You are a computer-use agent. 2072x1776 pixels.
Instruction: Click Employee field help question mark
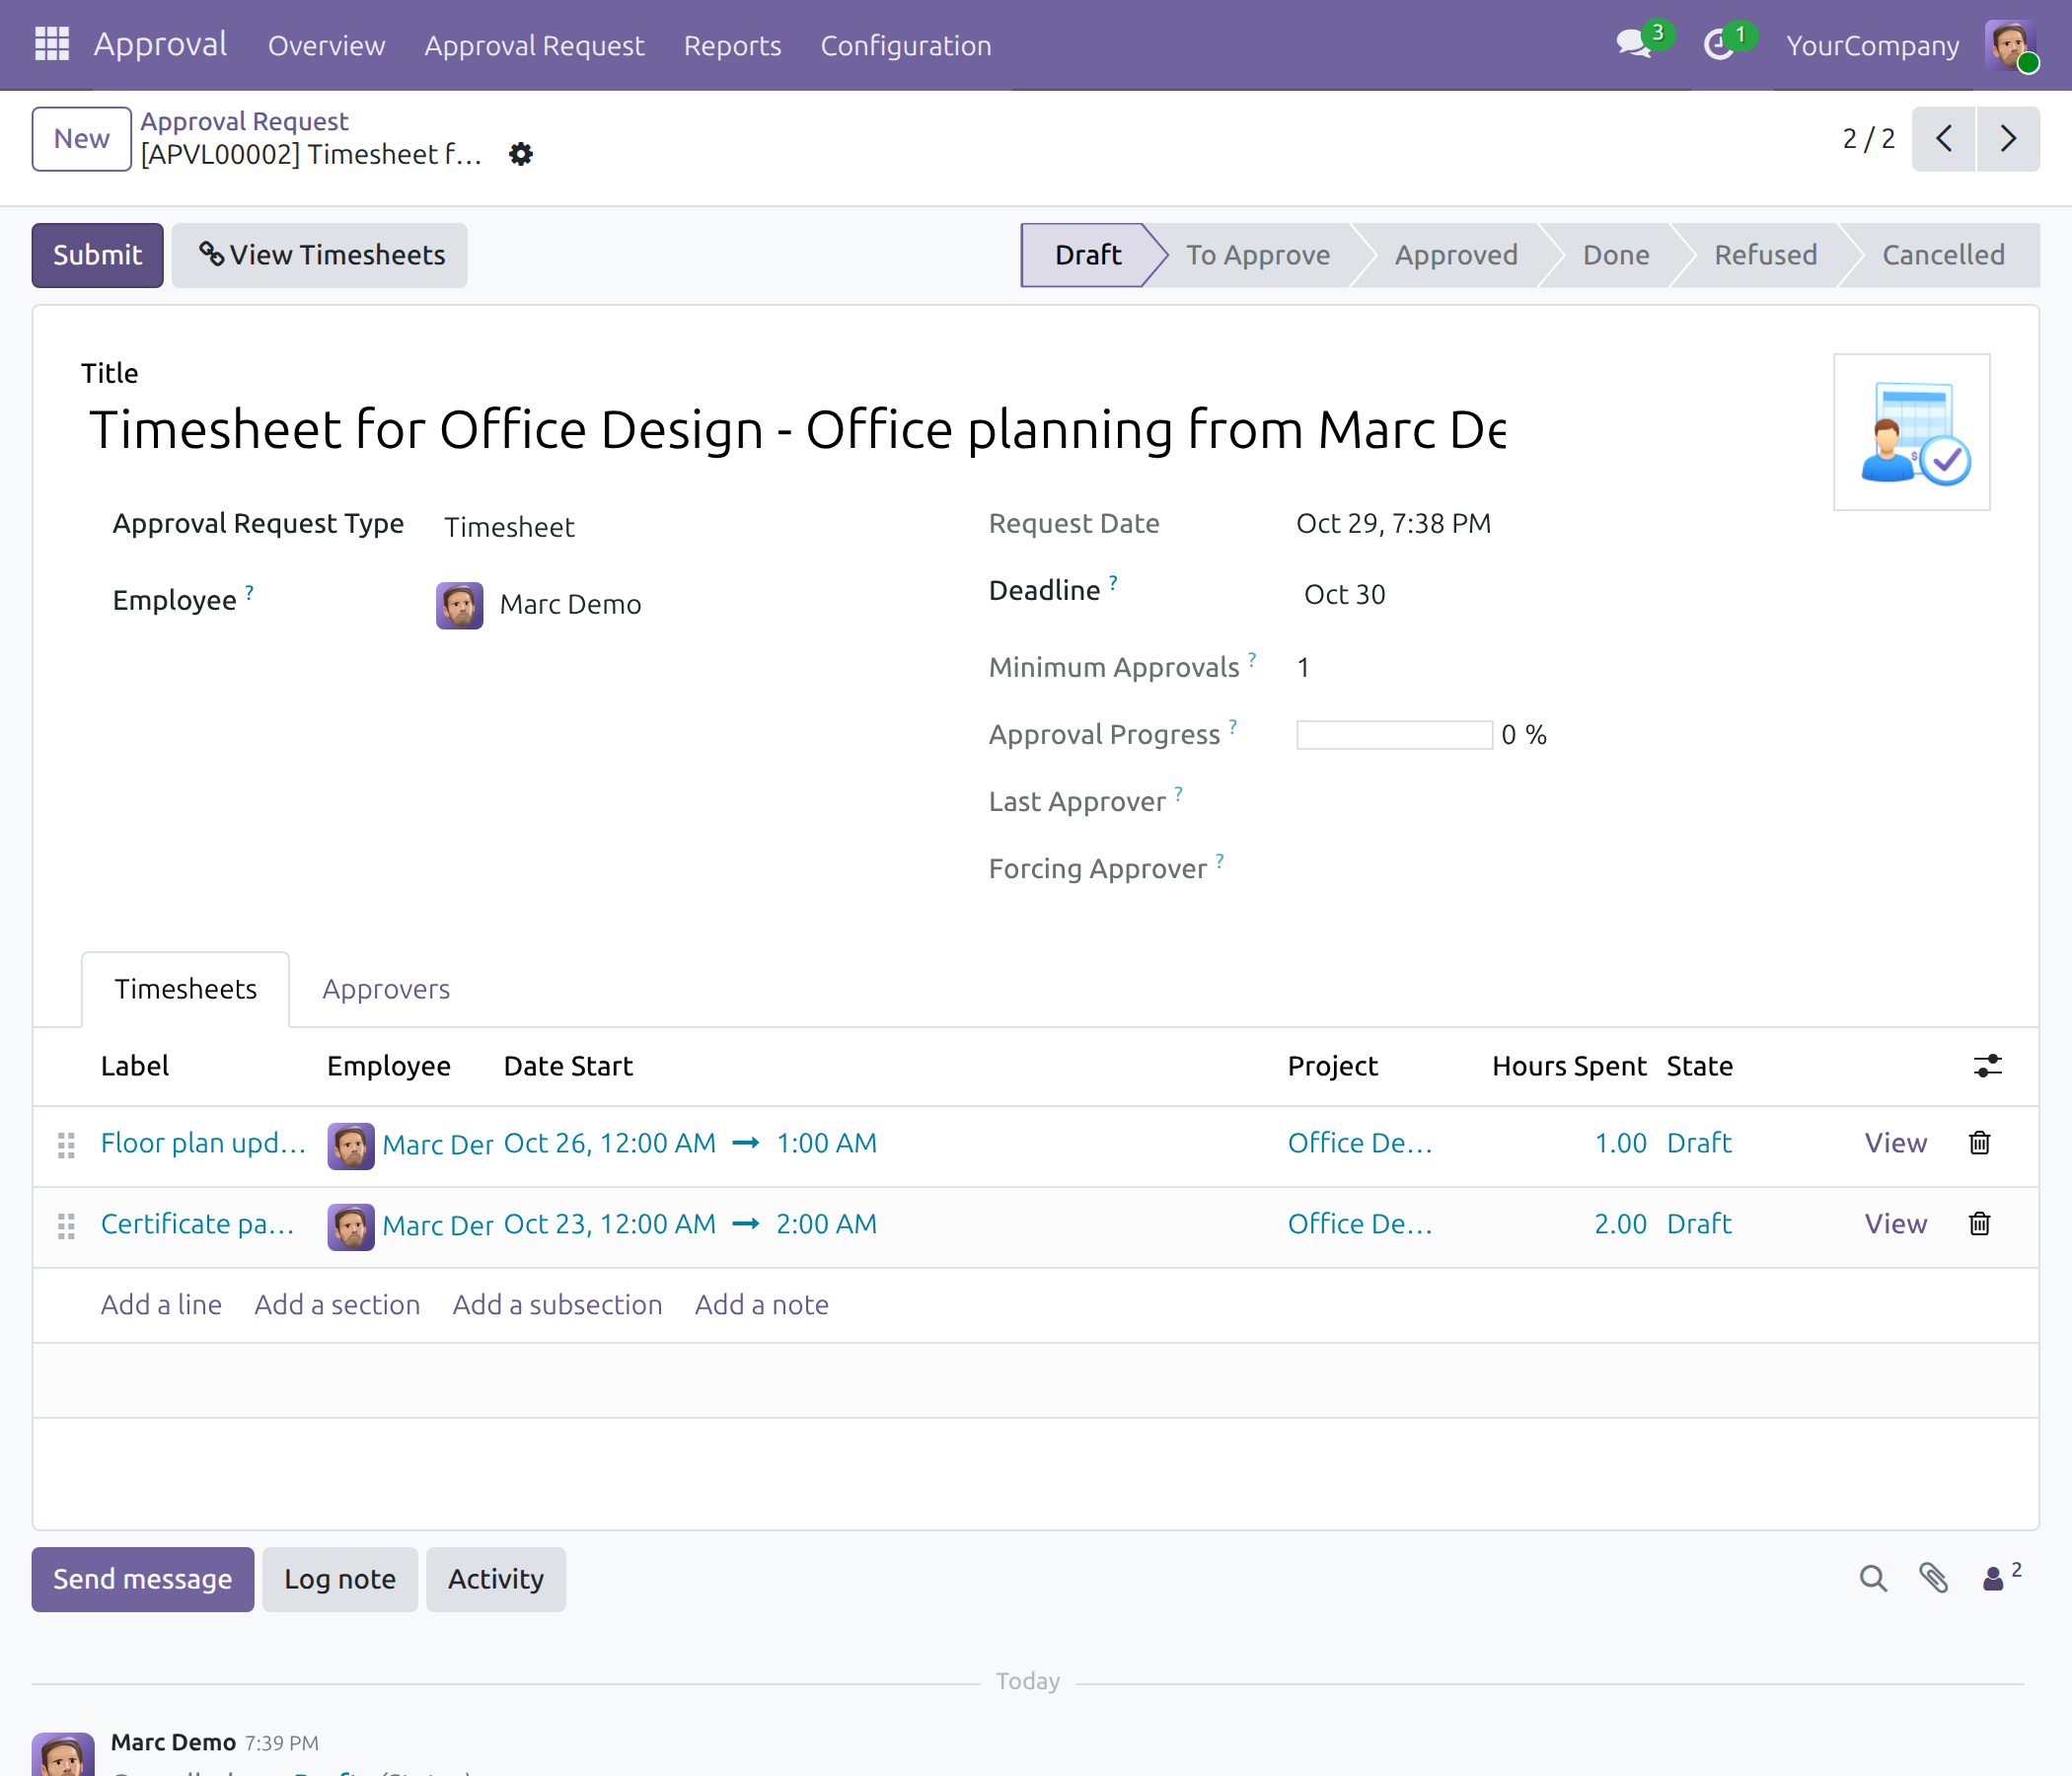249,593
